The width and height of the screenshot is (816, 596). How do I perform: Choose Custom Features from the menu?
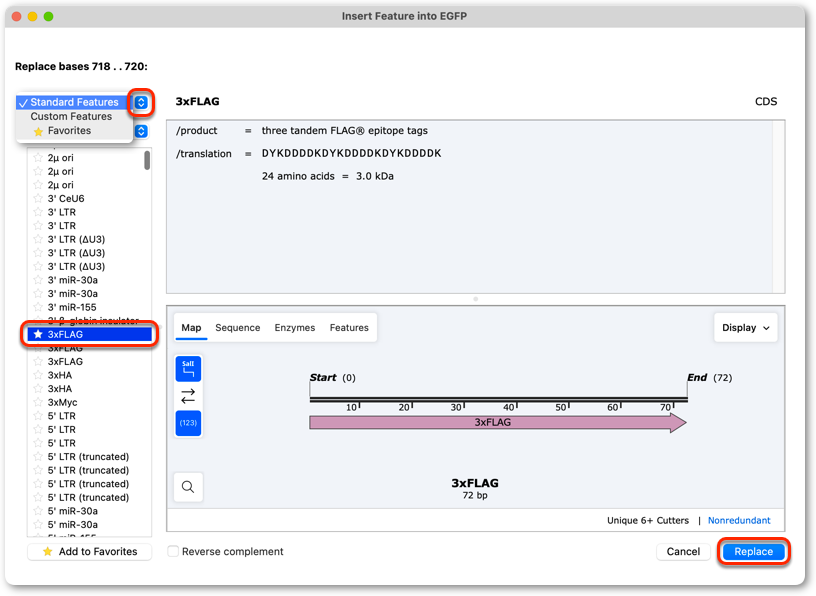[71, 117]
